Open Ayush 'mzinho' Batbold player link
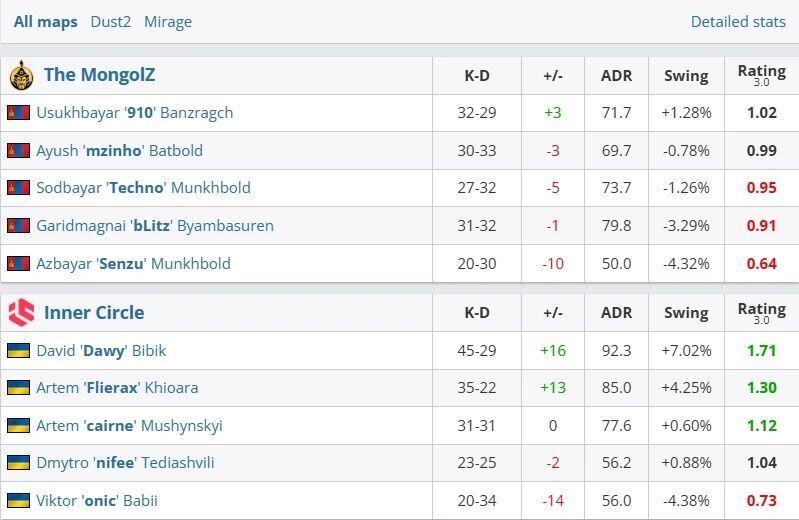This screenshot has width=799, height=520. (119, 150)
